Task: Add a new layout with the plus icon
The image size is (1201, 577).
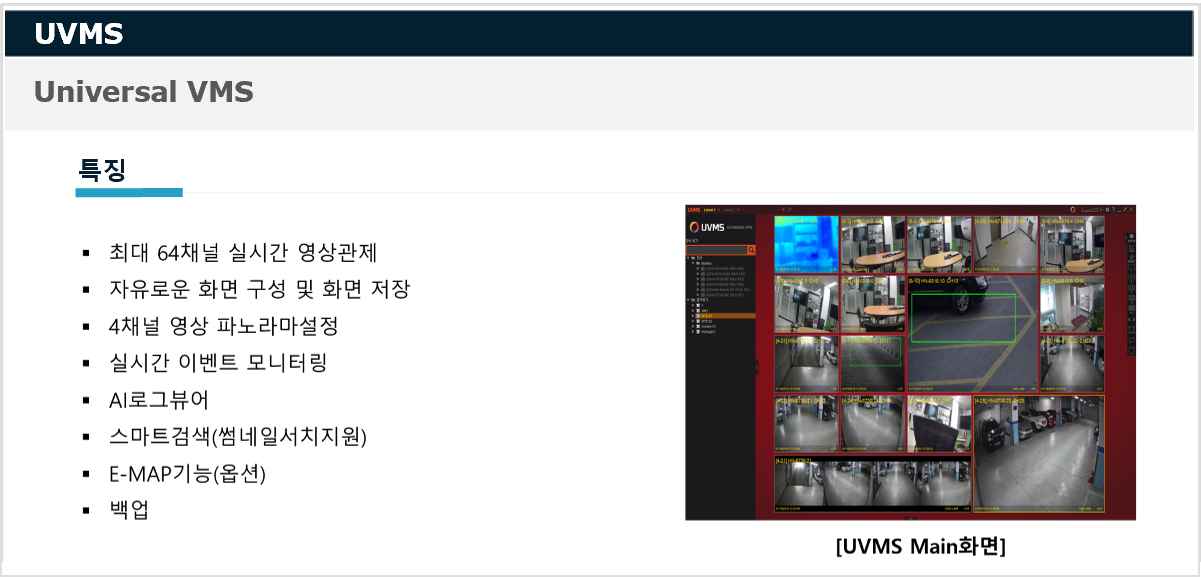Action: pyautogui.click(x=783, y=210)
